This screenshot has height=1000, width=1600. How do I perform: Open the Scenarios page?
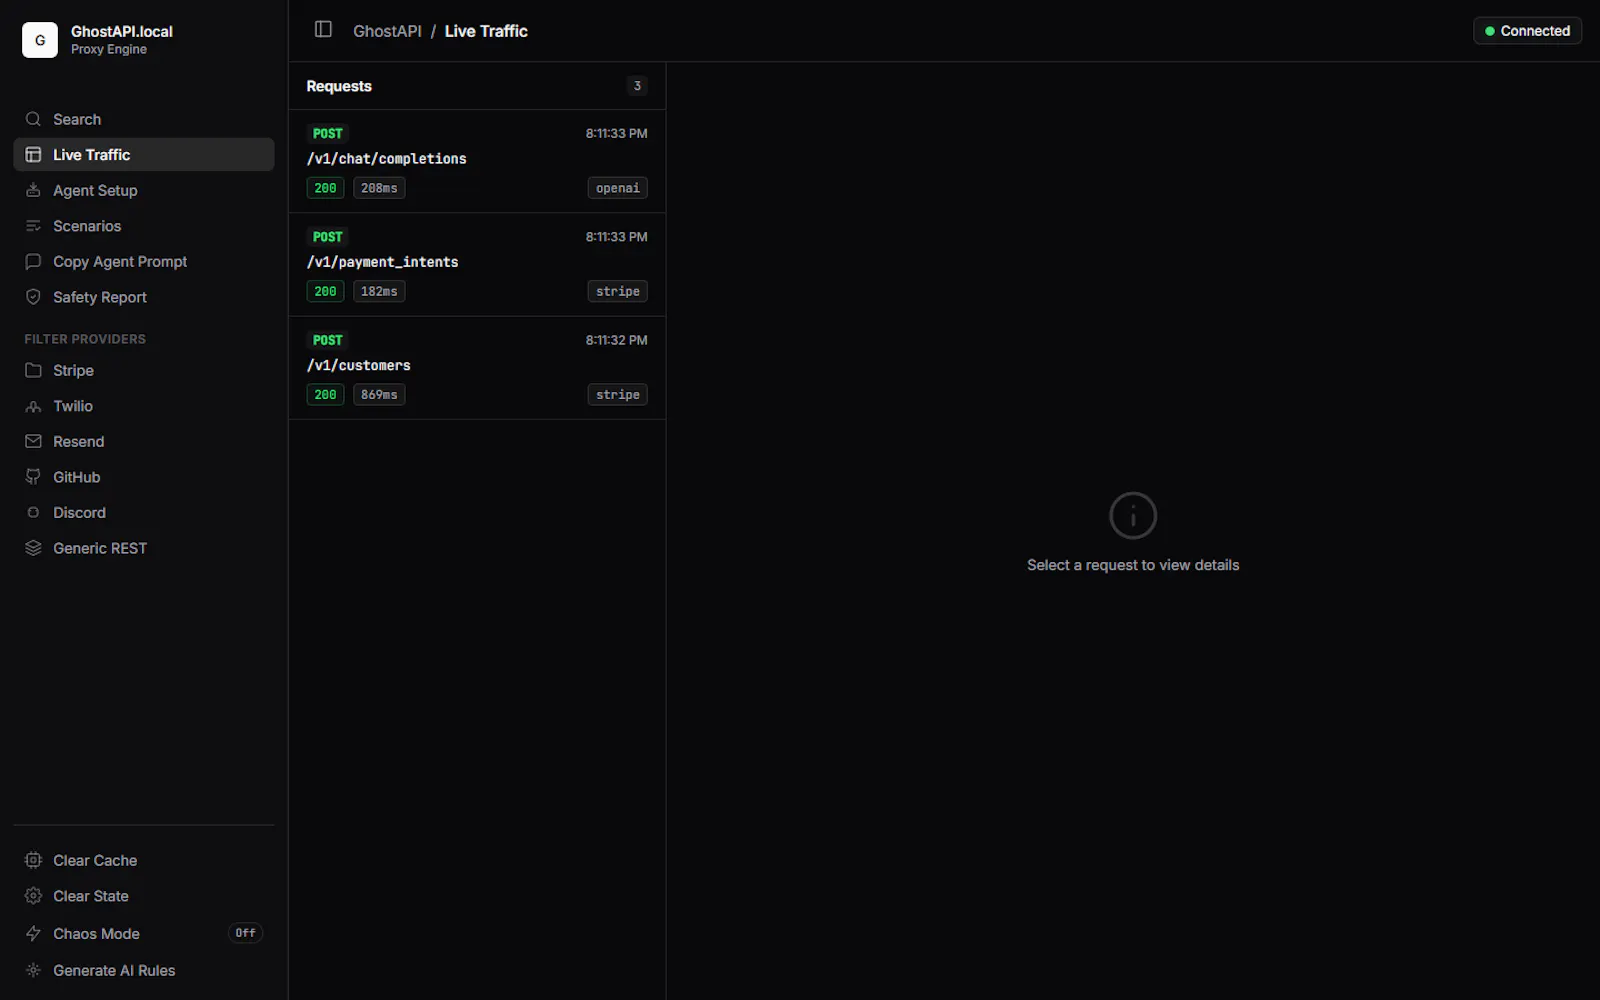144,226
